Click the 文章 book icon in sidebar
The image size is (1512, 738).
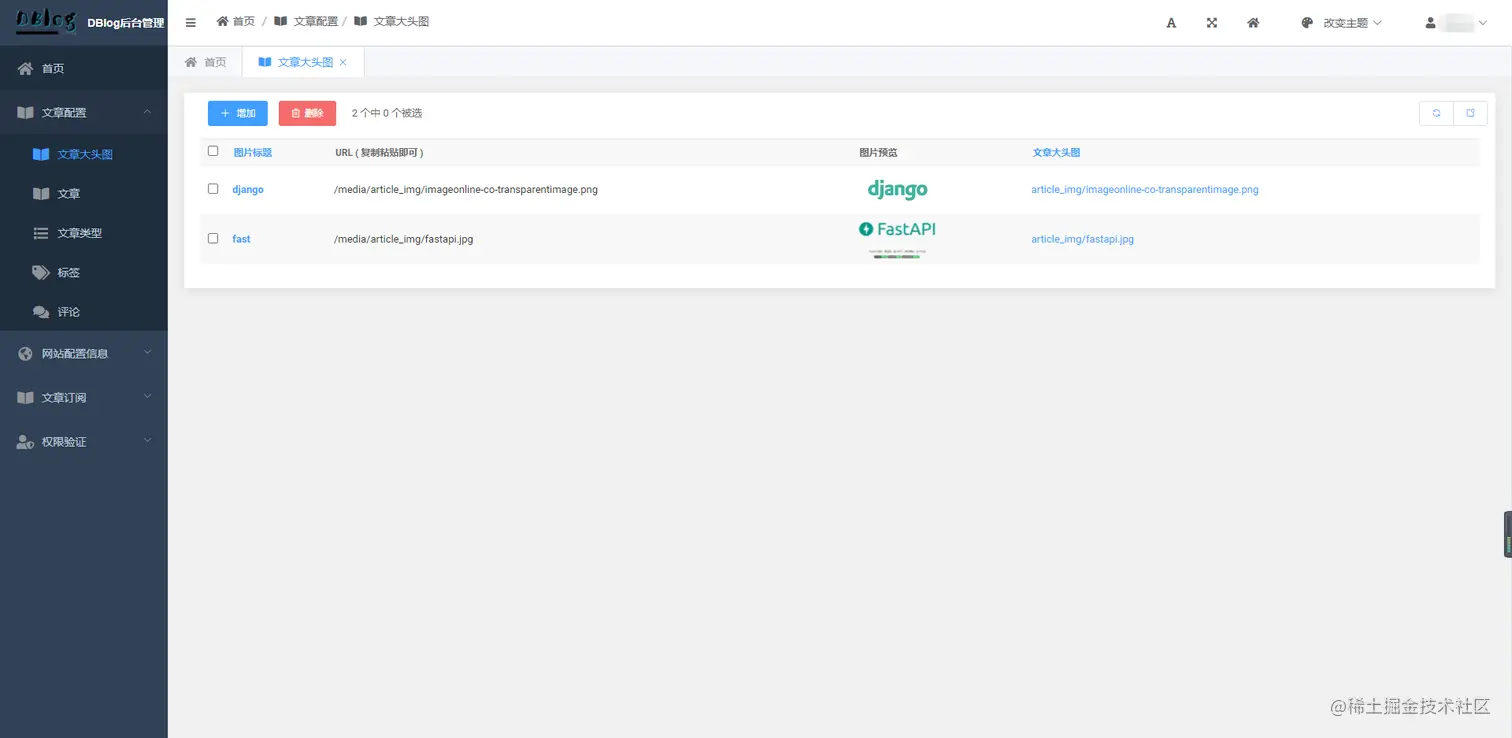point(41,194)
